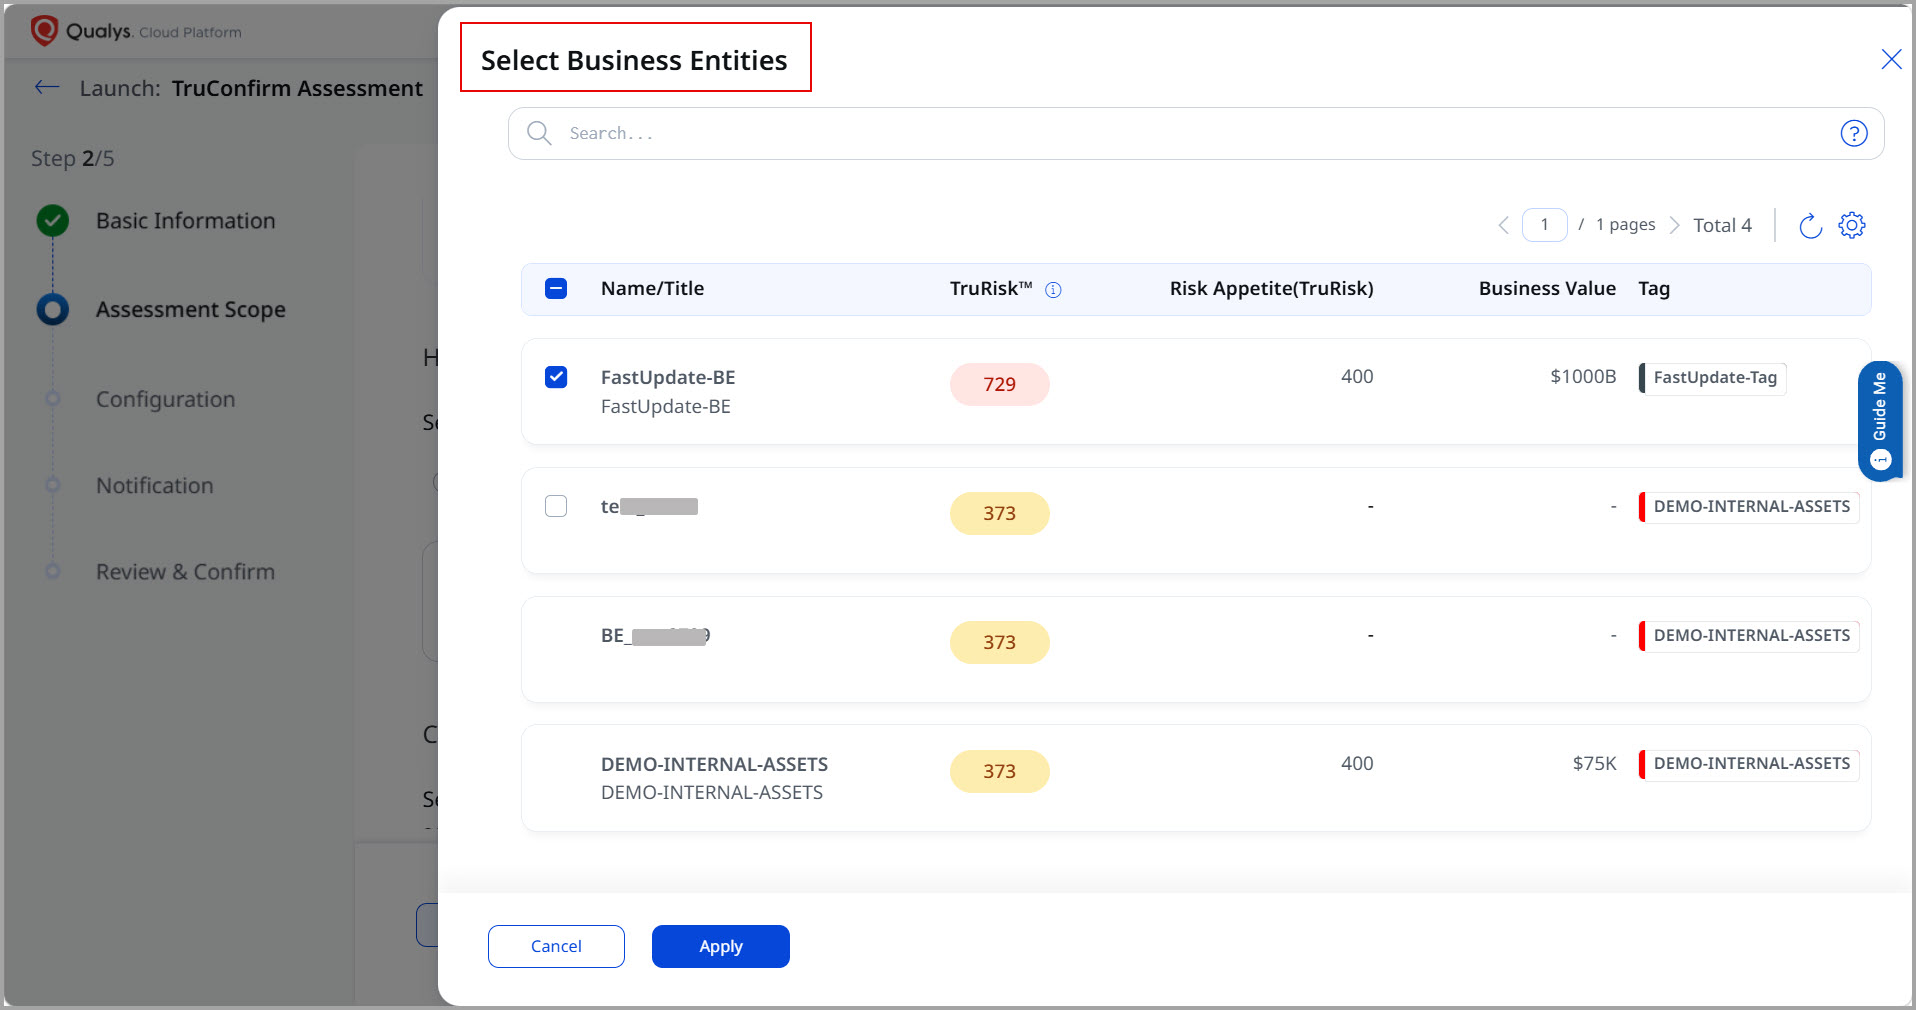Click the 'BE_' entity name
The image size is (1916, 1010).
click(x=655, y=635)
